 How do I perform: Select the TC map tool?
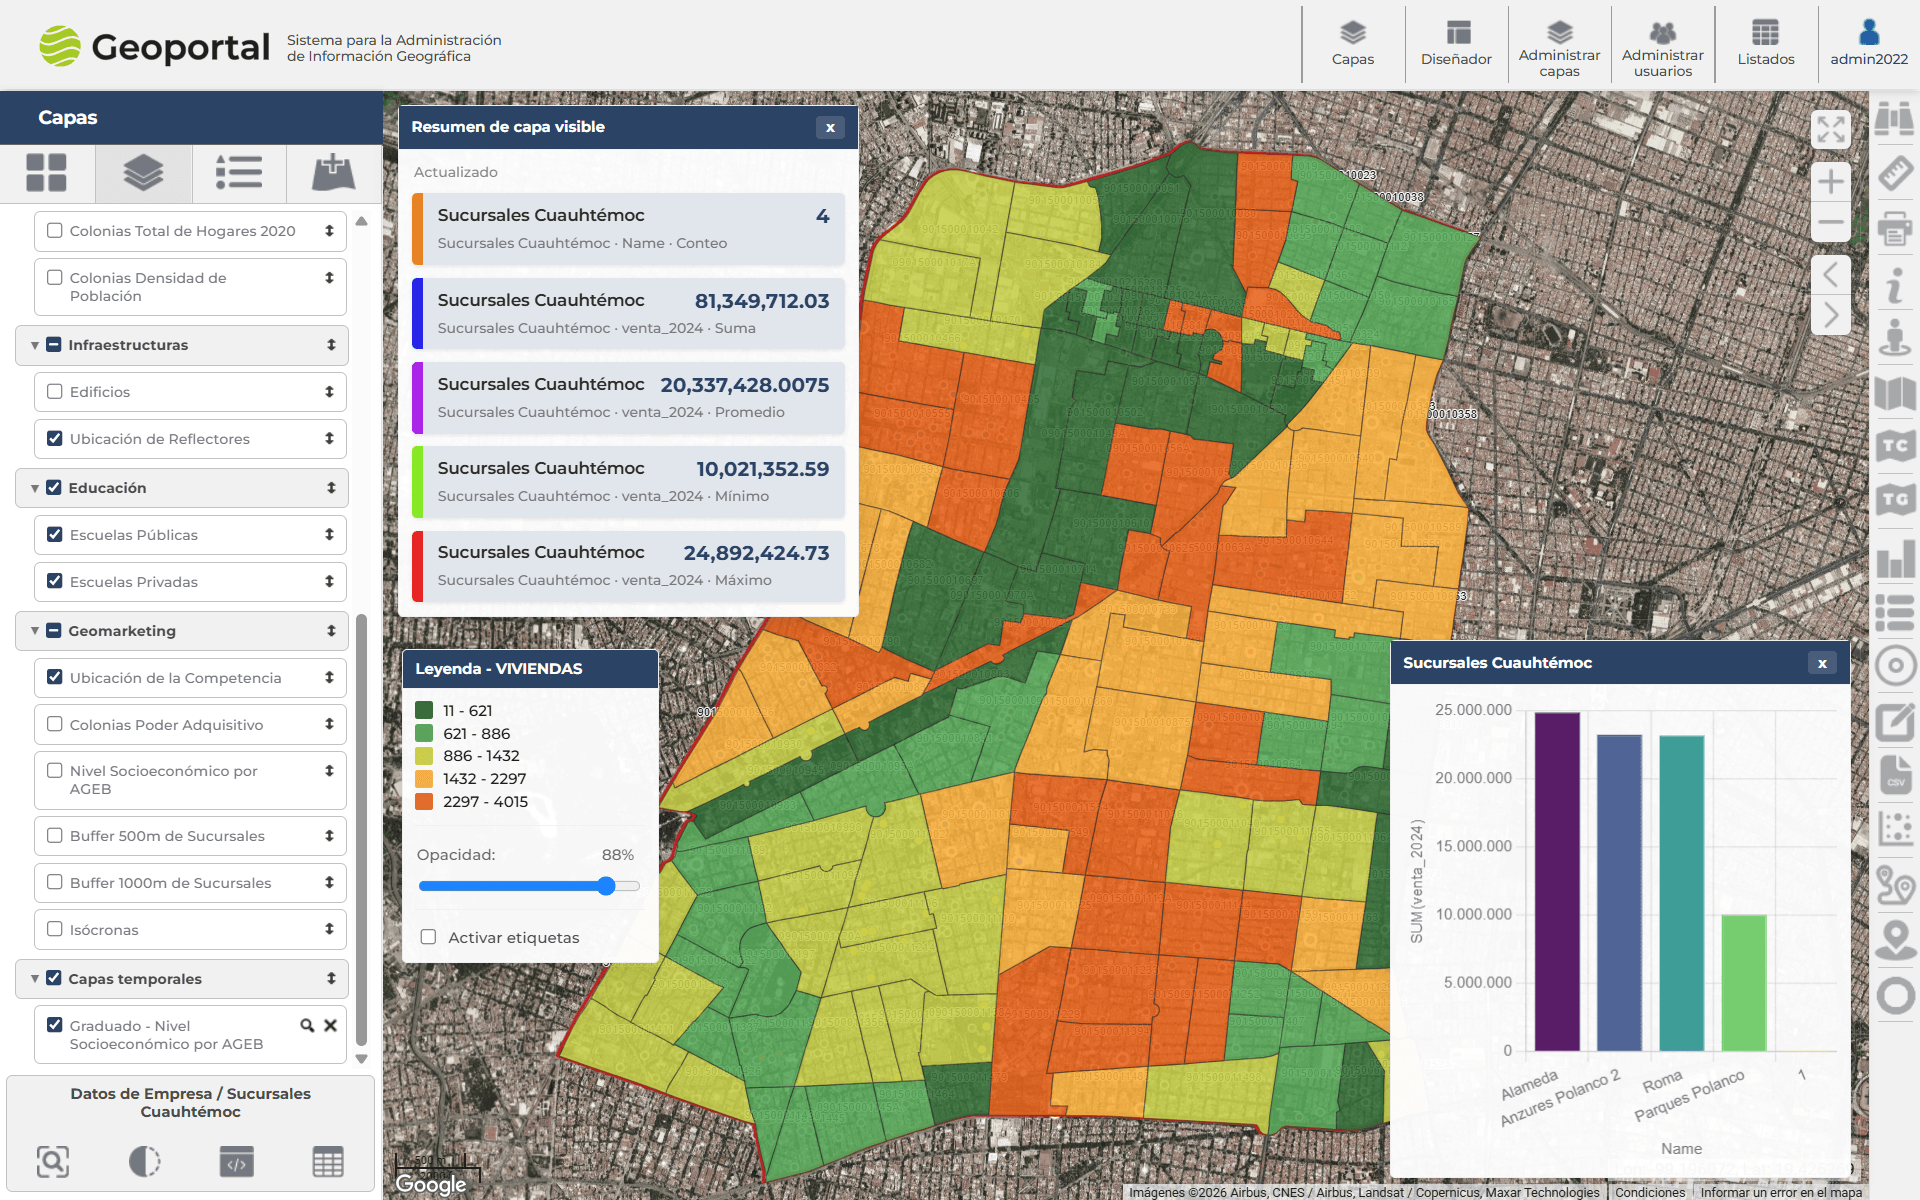pos(1894,447)
